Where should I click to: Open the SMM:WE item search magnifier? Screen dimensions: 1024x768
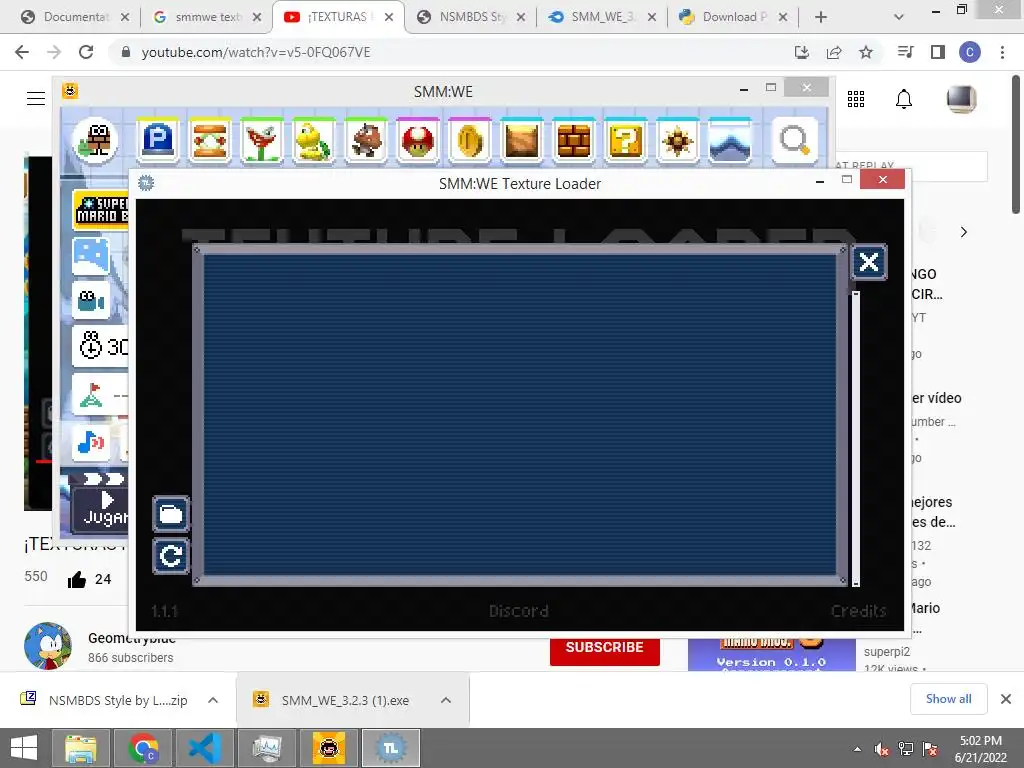[794, 140]
